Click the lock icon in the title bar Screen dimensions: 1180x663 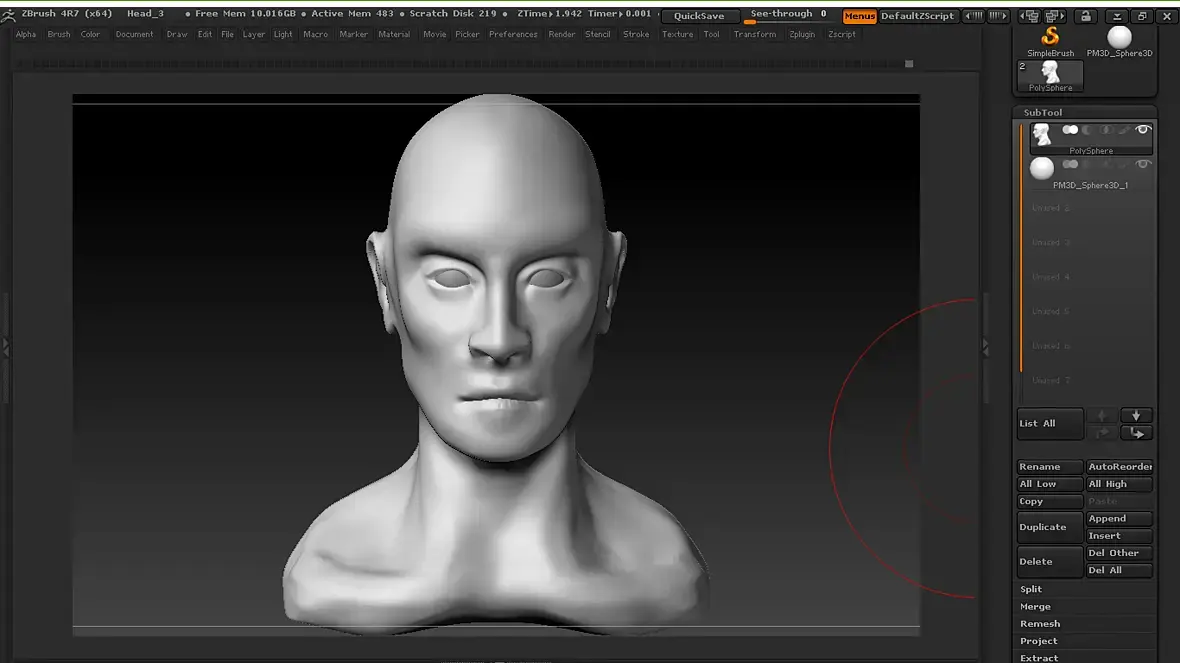click(x=1085, y=16)
